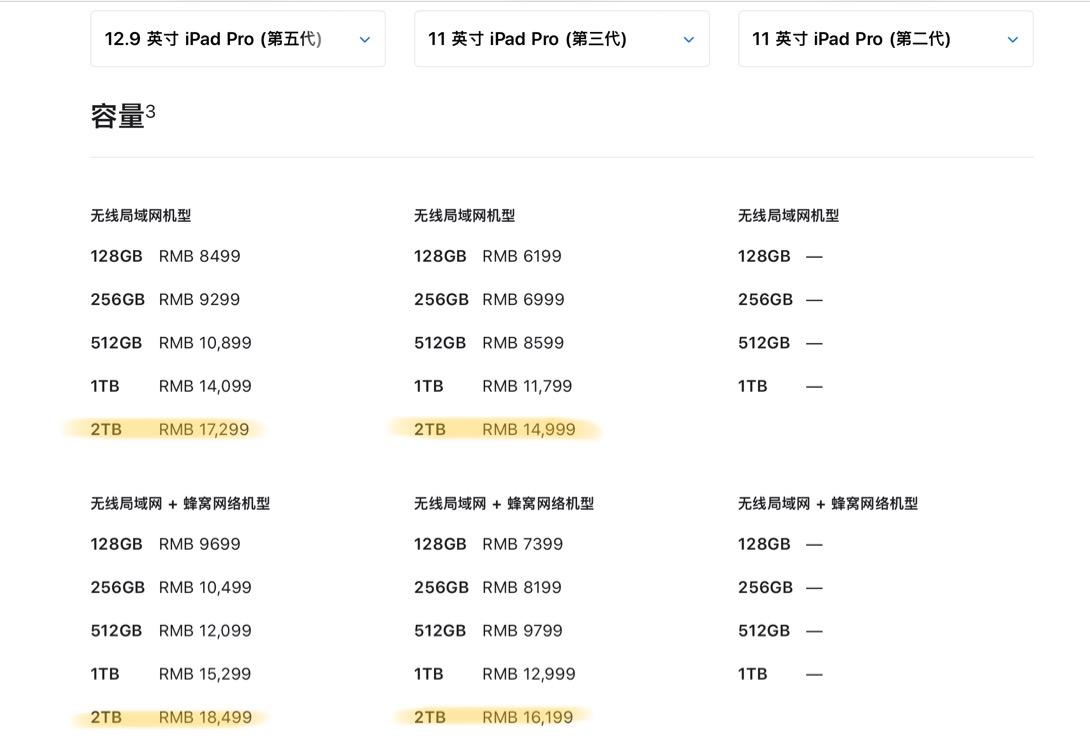Open the 11 英寸 iPad Pro (第三代) model dropdown
The width and height of the screenshot is (1090, 745).
click(562, 39)
